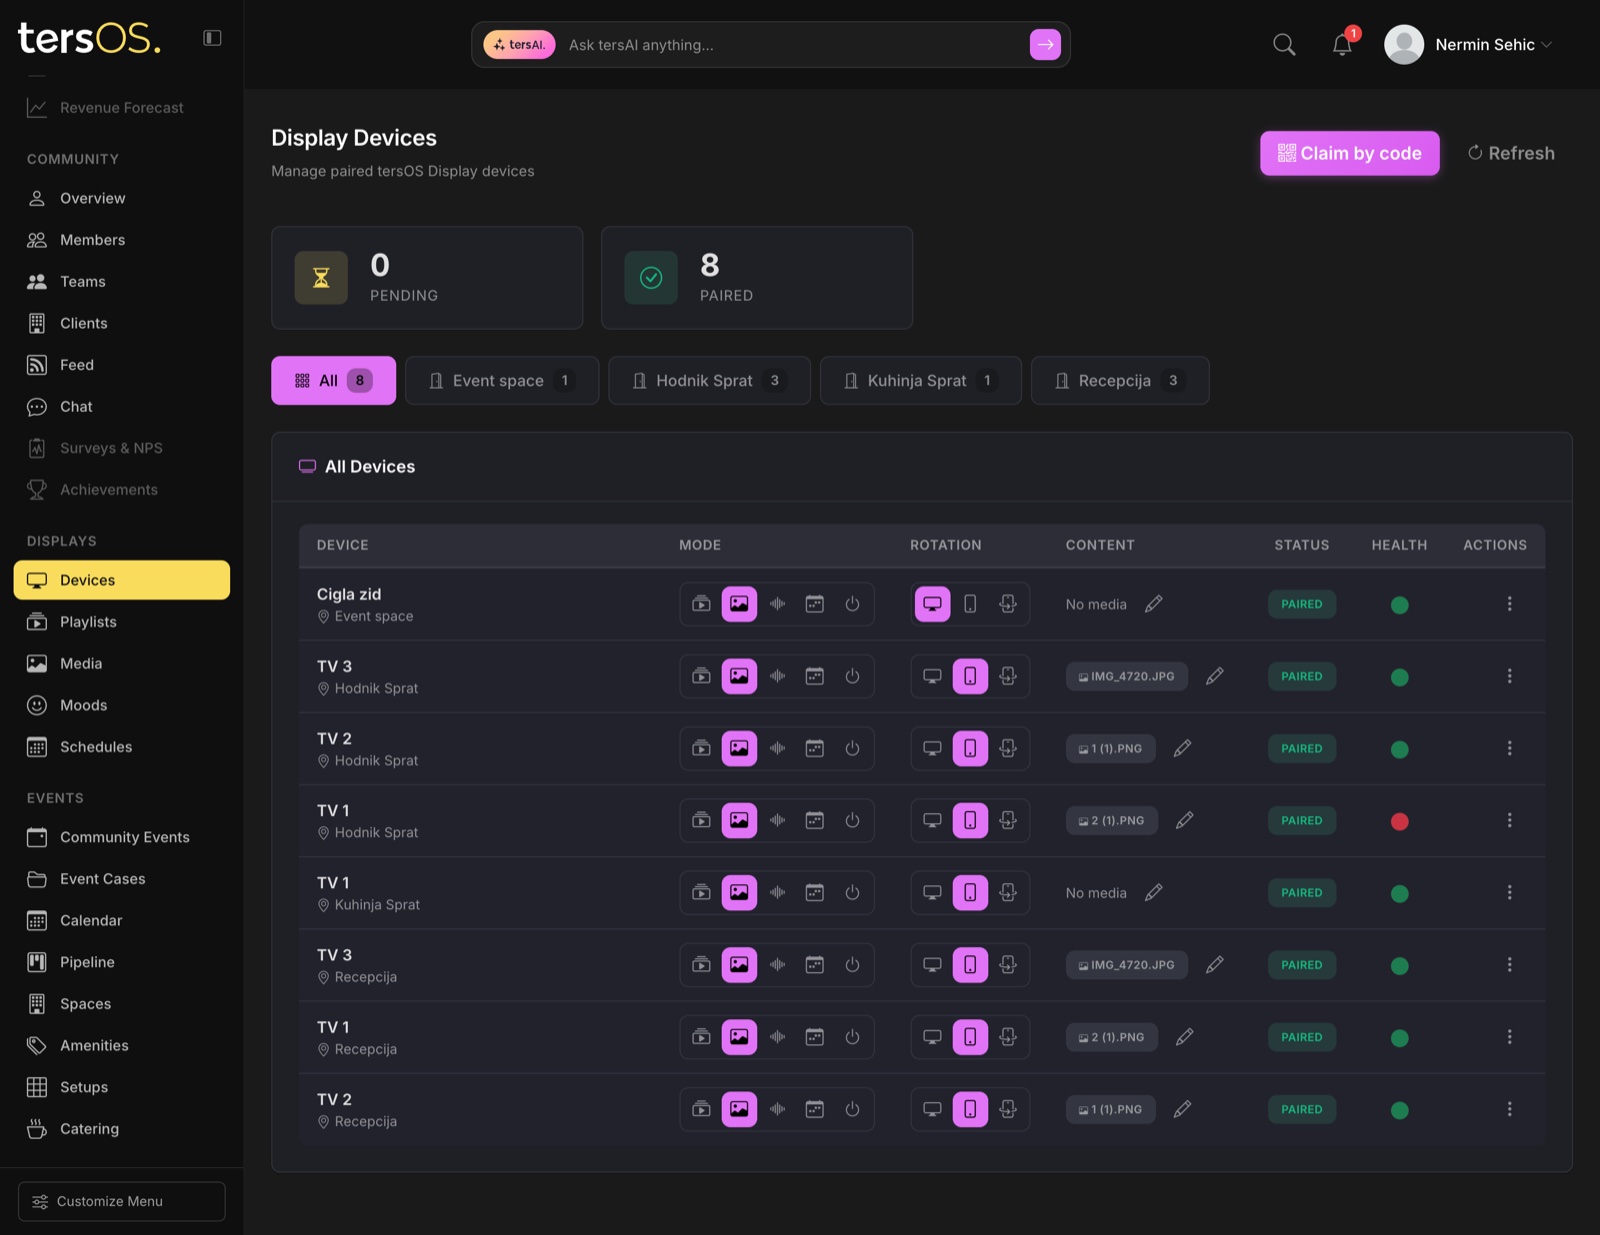Open actions menu for Cigla zid
The height and width of the screenshot is (1235, 1600).
[x=1509, y=604]
